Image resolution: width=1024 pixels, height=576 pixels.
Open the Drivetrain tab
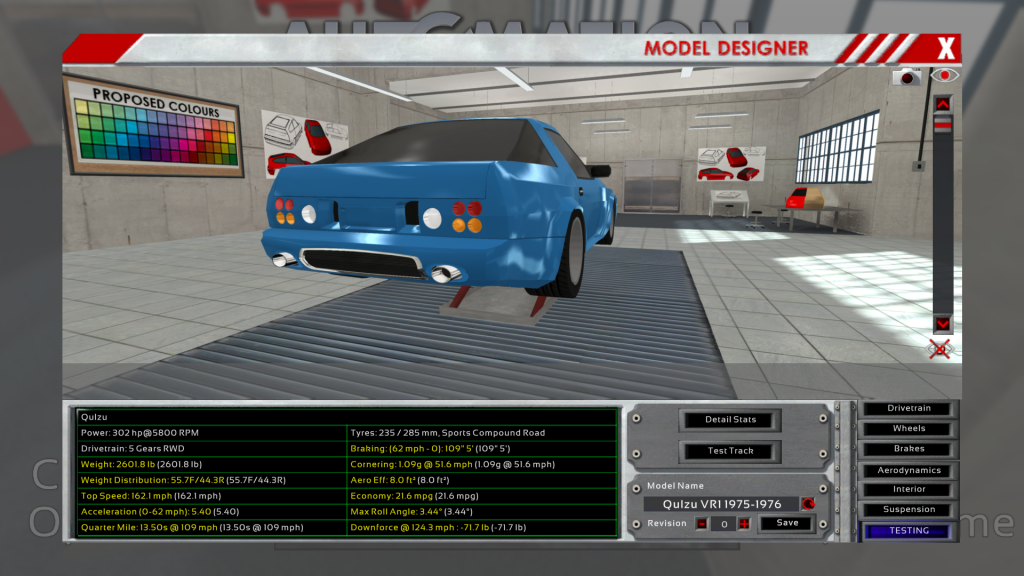click(908, 408)
